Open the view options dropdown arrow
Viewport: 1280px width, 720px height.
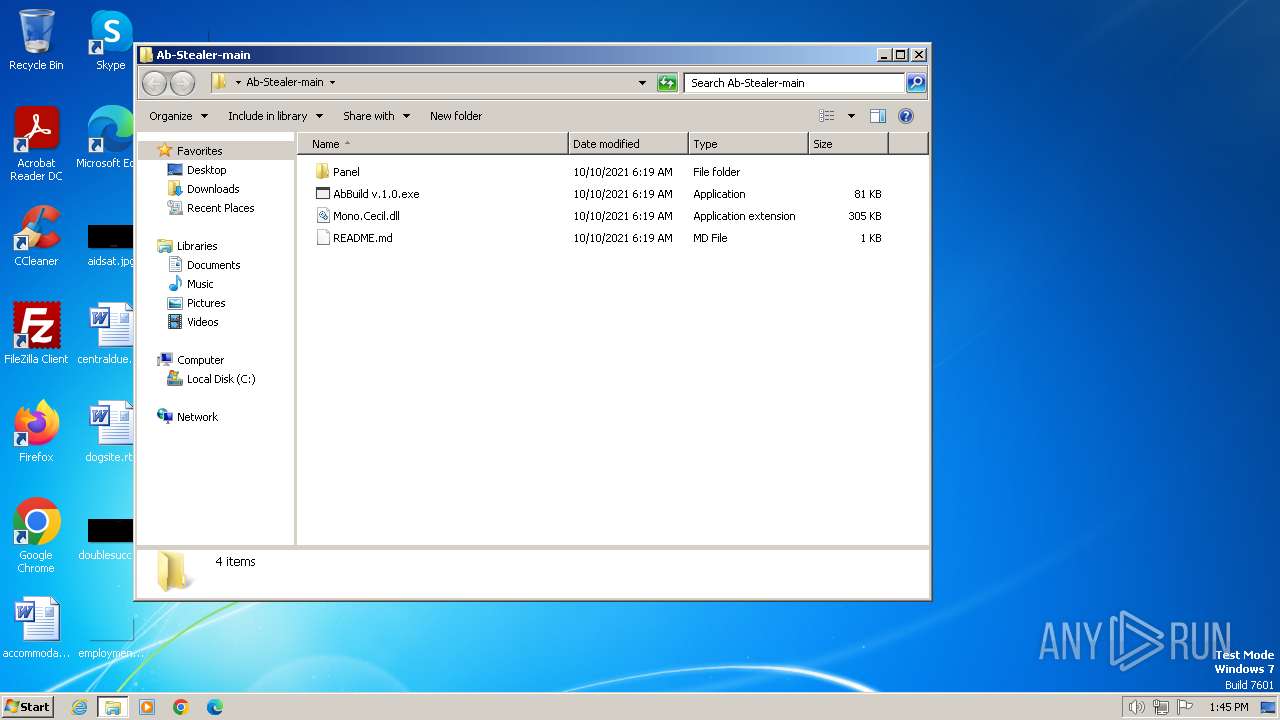click(851, 116)
